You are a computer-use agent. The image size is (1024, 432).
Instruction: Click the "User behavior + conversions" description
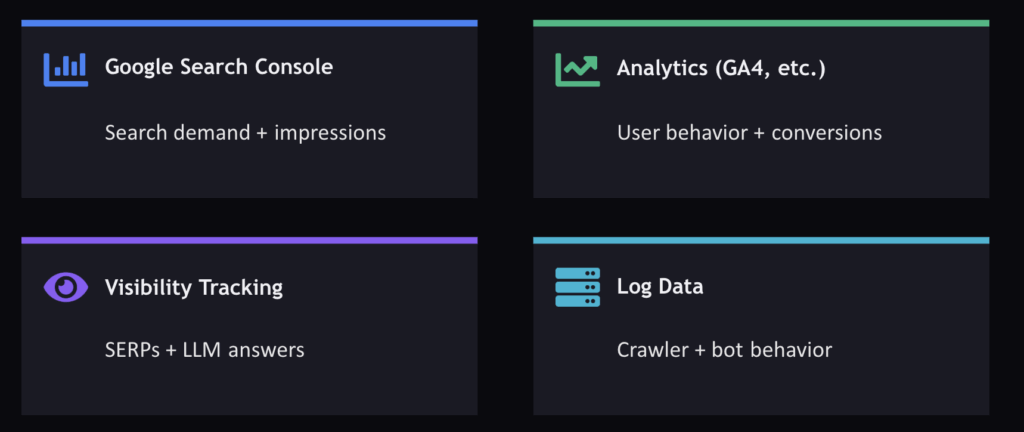point(749,132)
